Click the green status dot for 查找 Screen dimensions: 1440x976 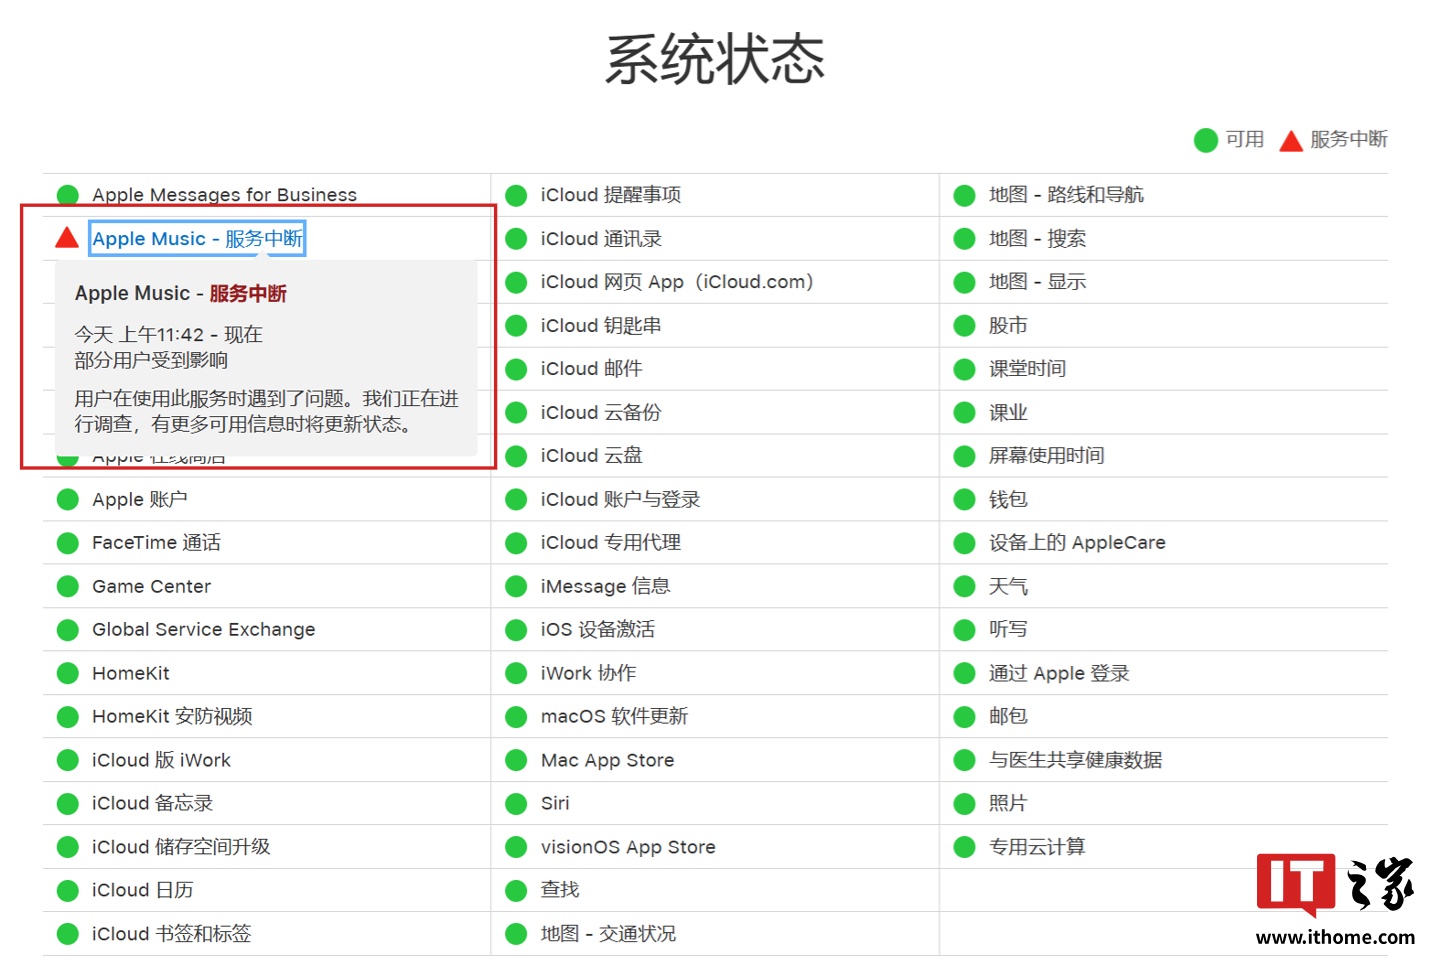point(516,891)
